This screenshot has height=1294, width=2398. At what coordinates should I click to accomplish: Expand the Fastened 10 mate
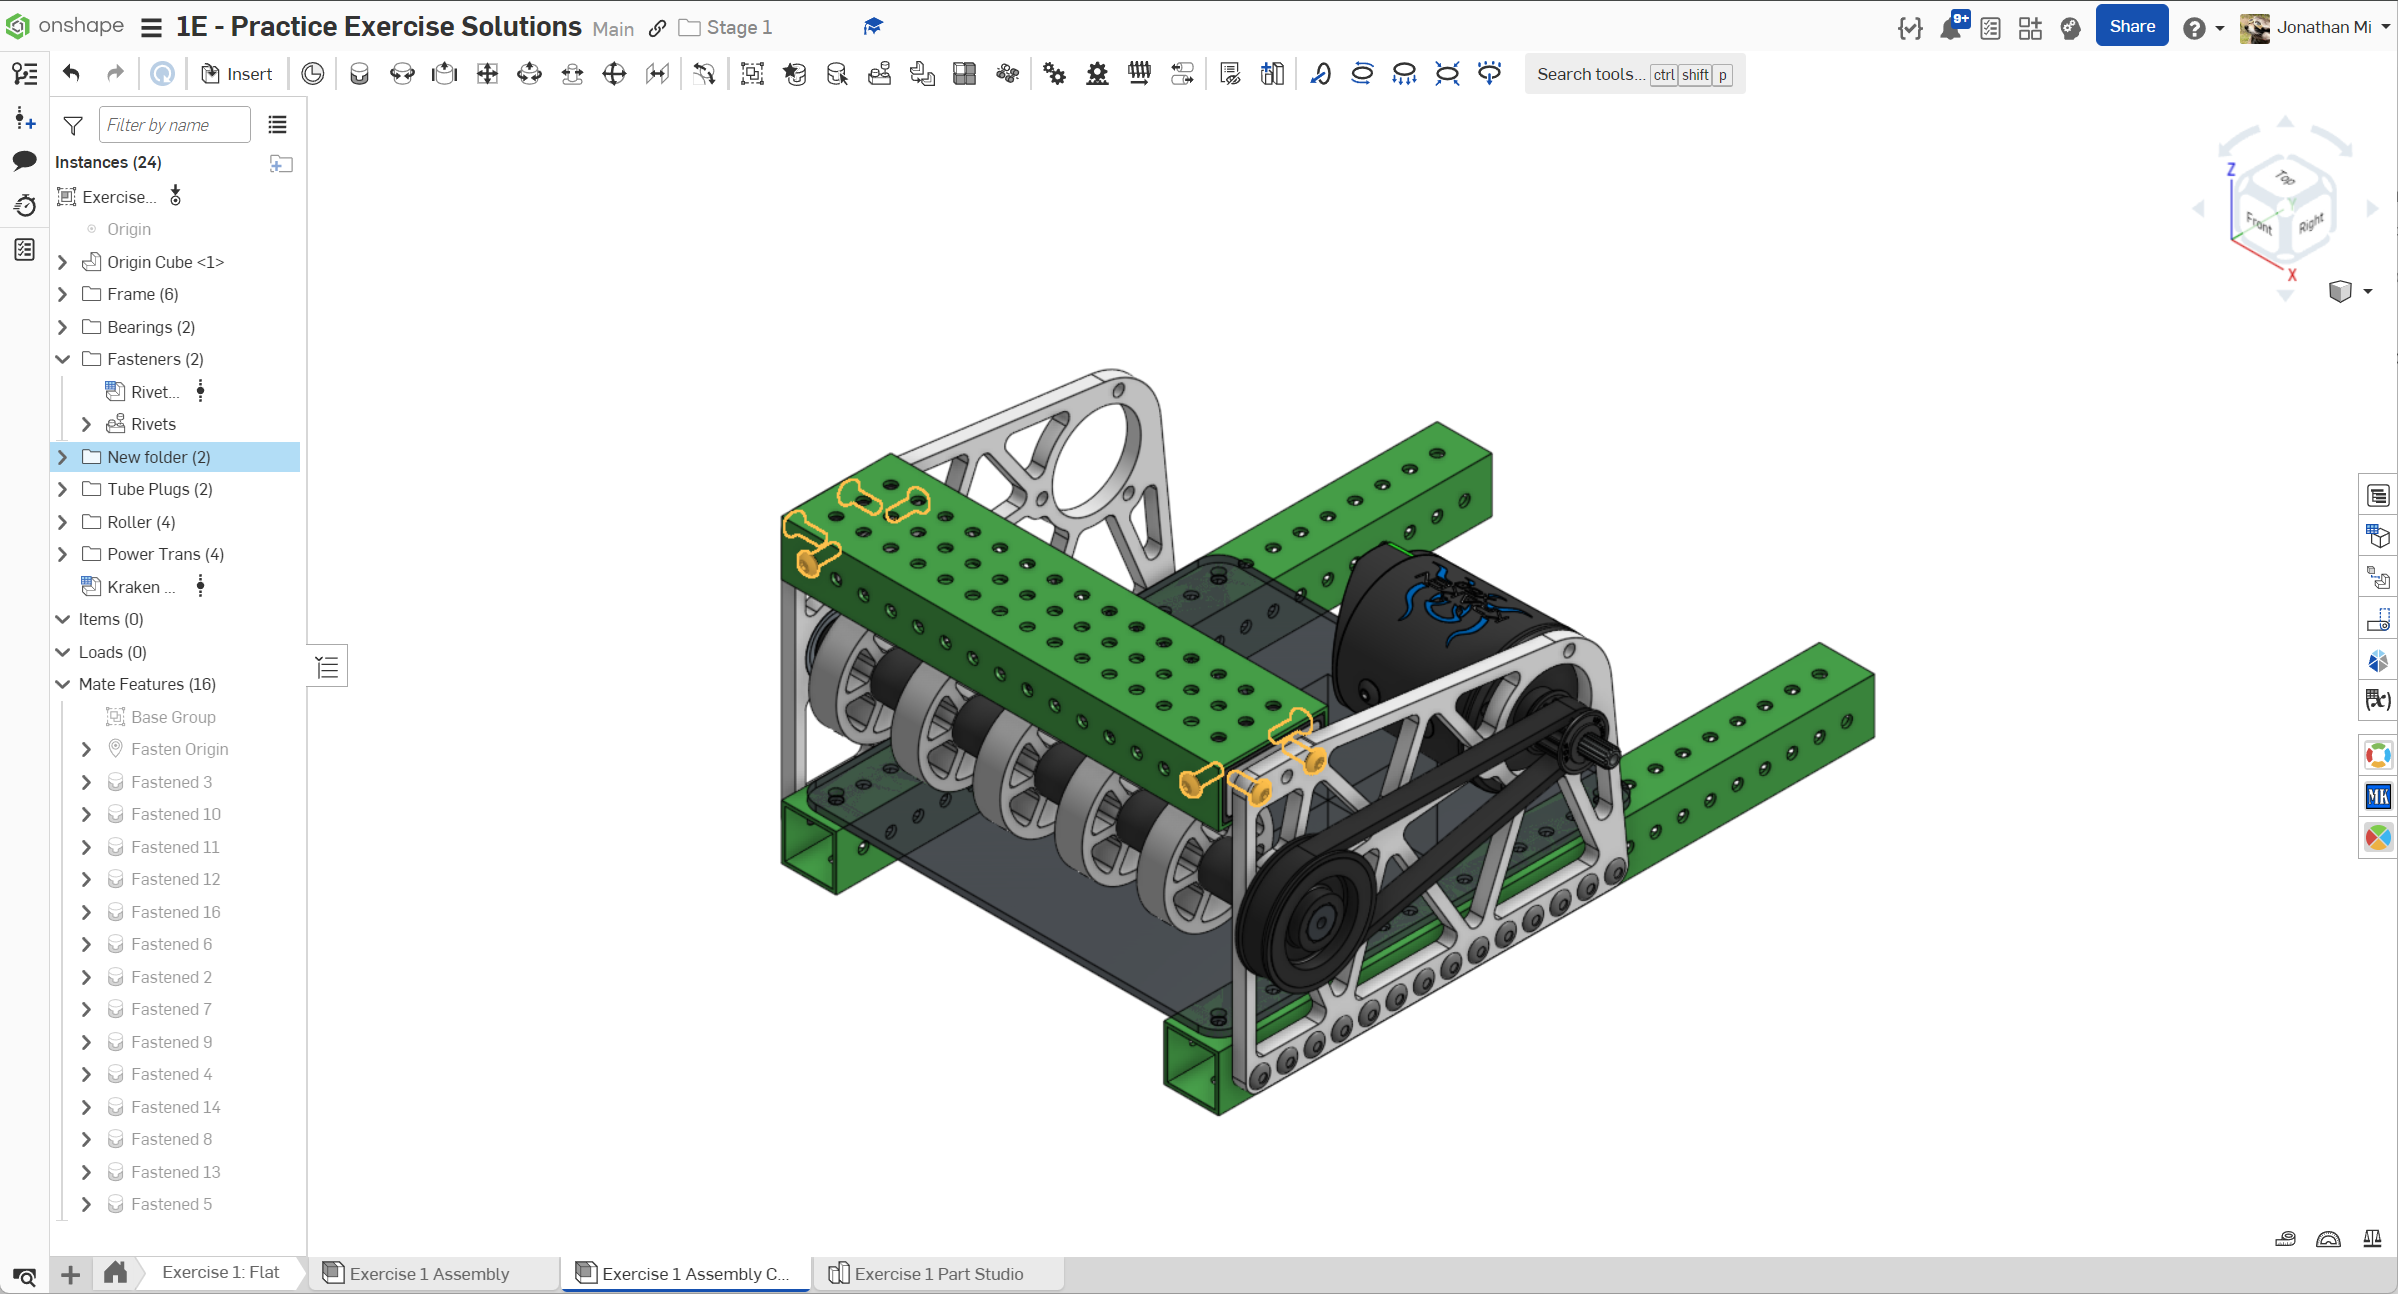coord(86,814)
